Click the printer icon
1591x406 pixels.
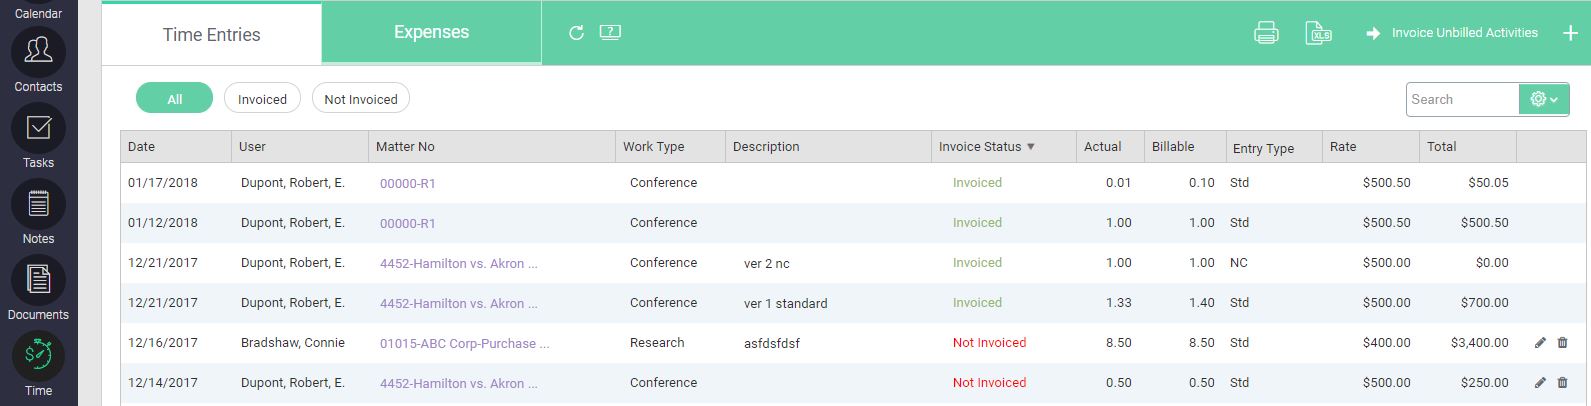coord(1266,33)
